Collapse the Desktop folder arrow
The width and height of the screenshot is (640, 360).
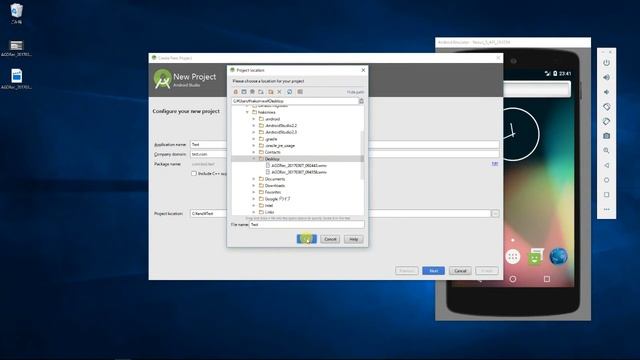click(x=253, y=159)
